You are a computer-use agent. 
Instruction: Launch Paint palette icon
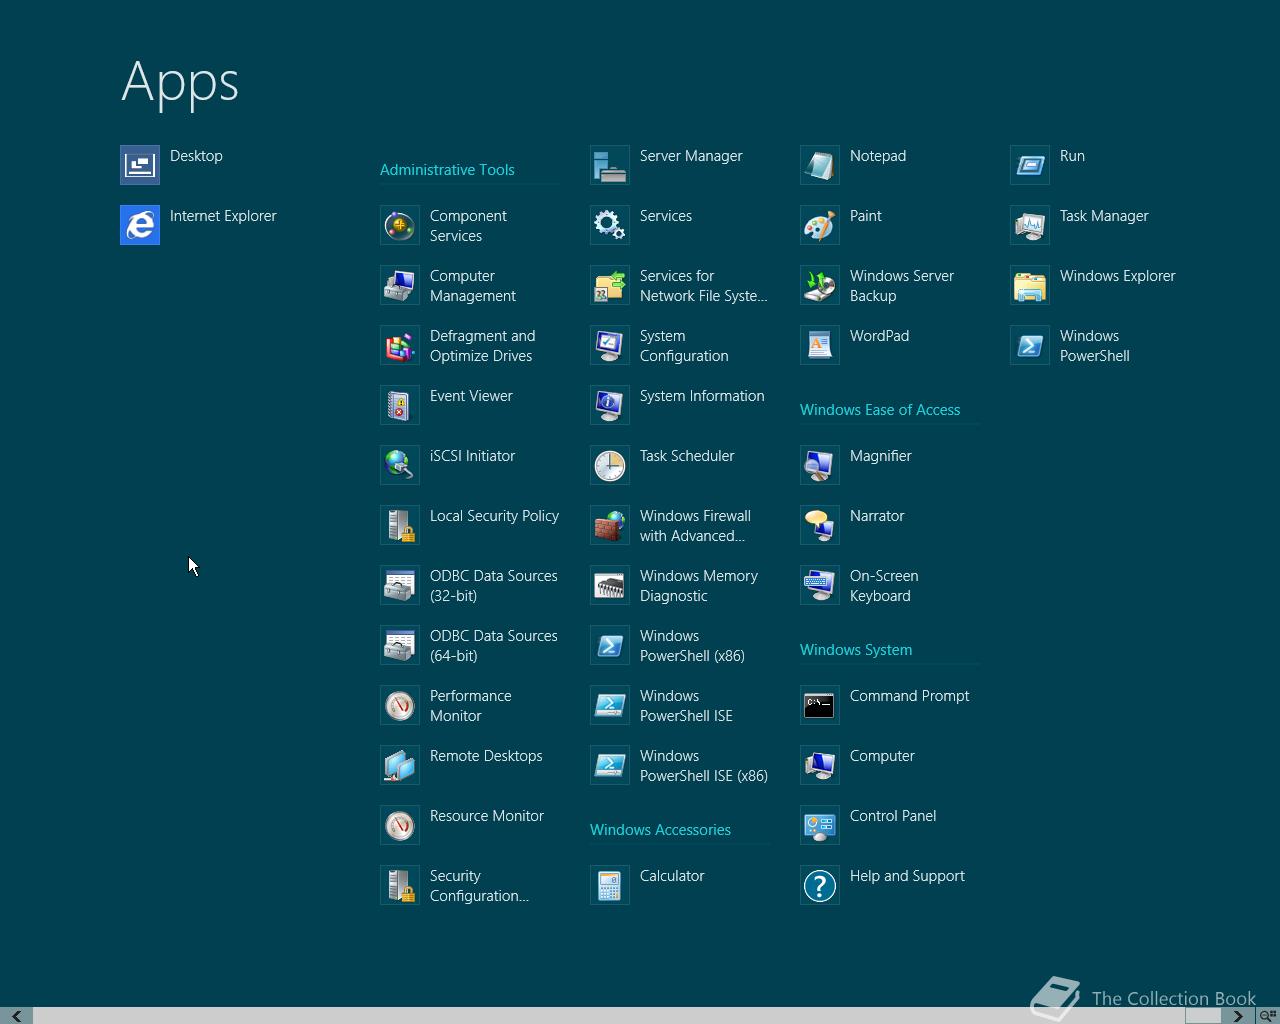point(820,225)
